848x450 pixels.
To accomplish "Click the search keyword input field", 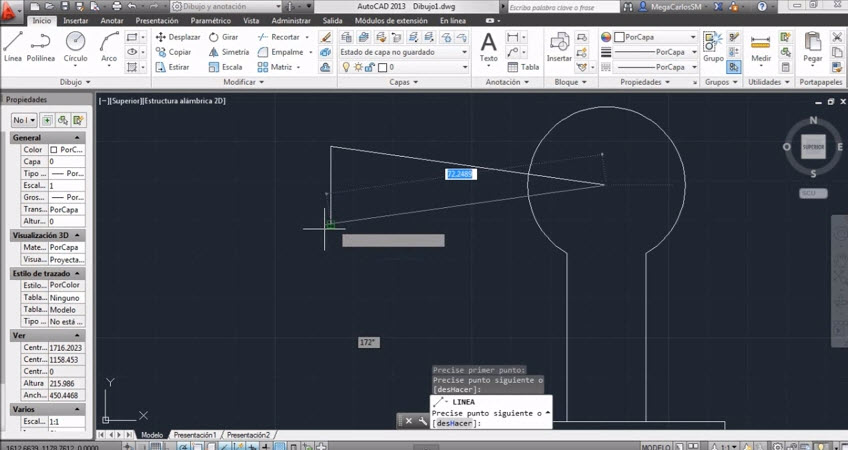I will pyautogui.click(x=562, y=7).
